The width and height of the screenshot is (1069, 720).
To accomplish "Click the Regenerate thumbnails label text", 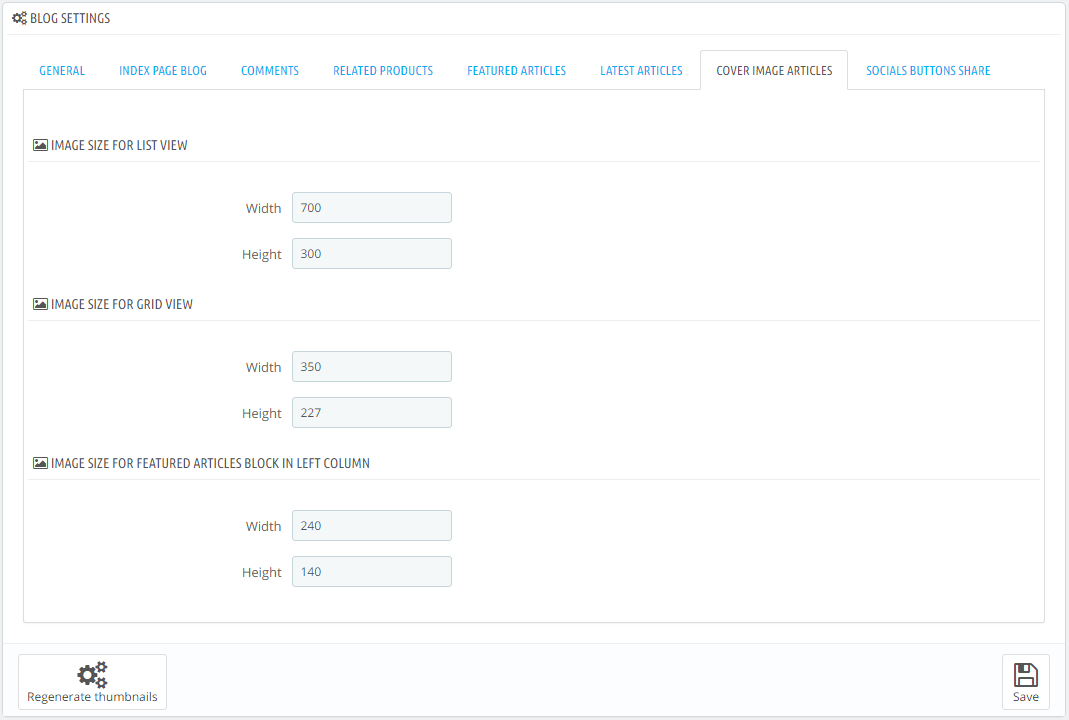I will point(92,697).
